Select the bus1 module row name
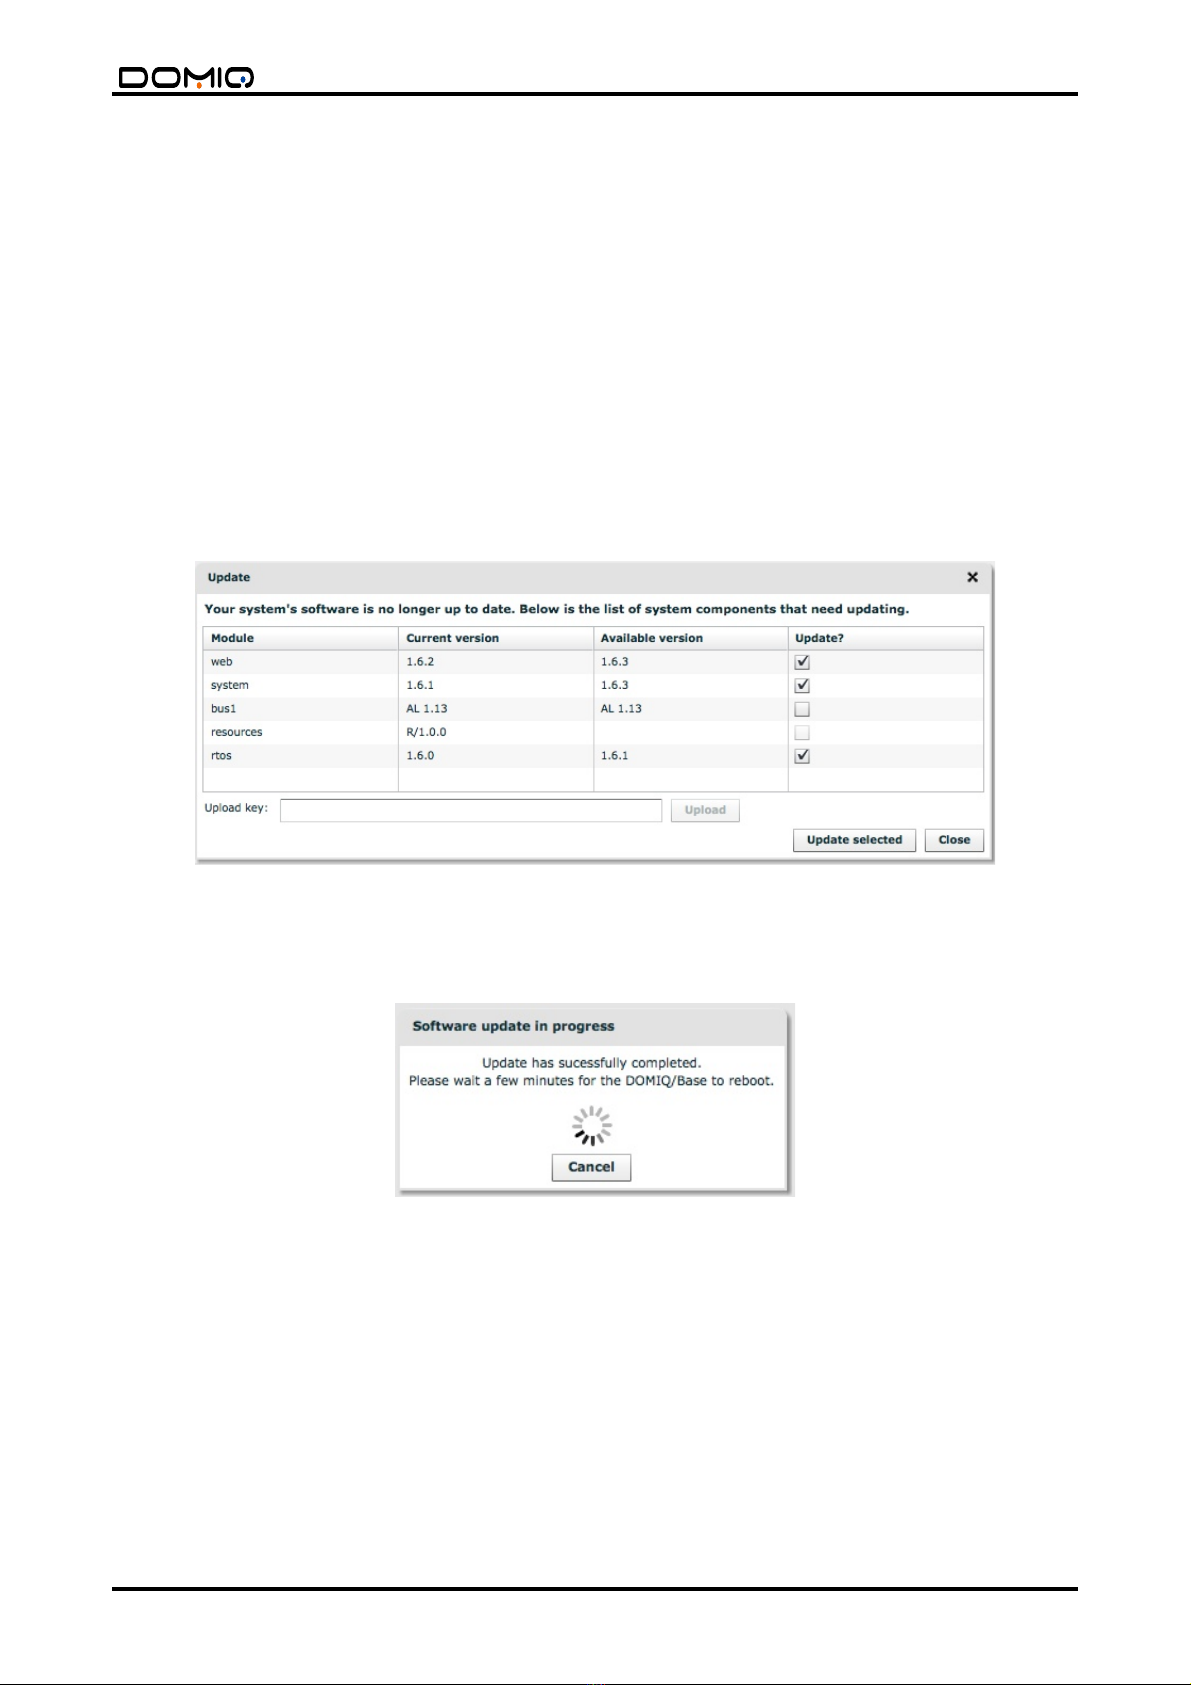The width and height of the screenshot is (1191, 1685). tap(224, 709)
